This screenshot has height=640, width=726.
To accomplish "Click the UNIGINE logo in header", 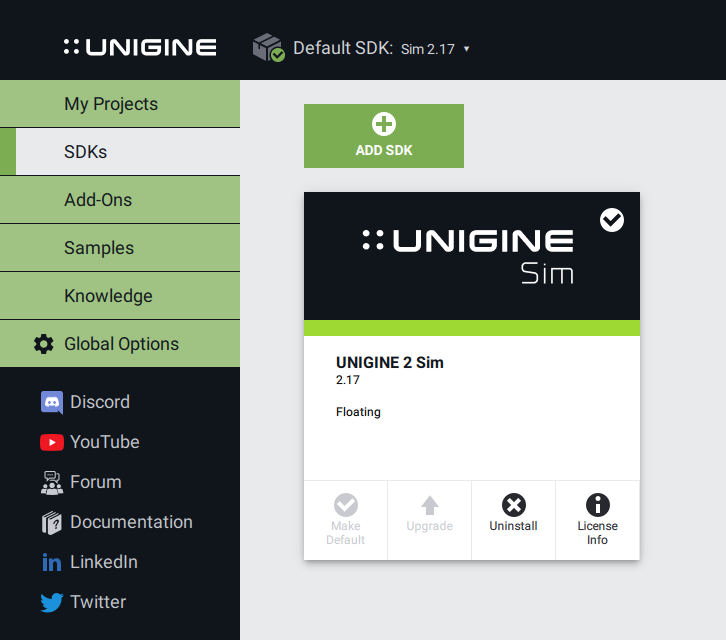I will (x=140, y=47).
